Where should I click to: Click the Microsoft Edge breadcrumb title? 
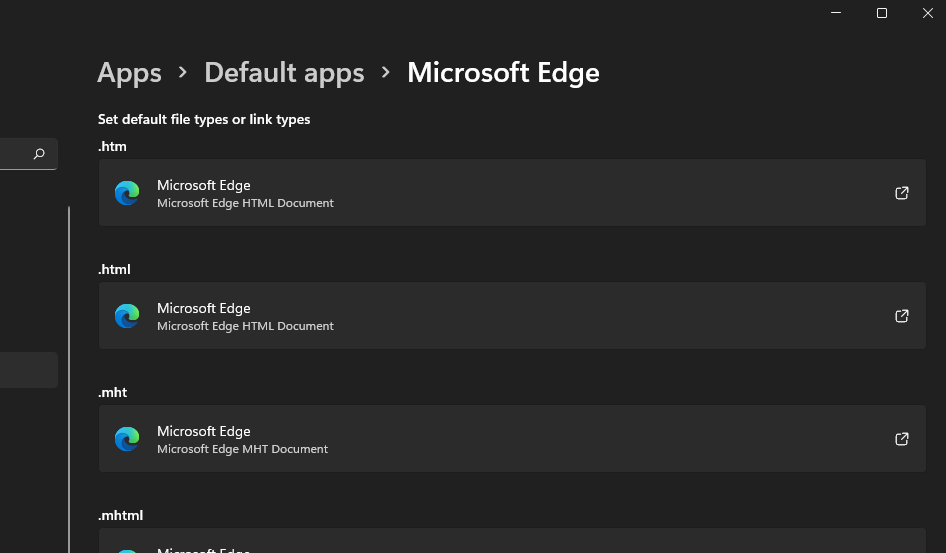click(503, 73)
